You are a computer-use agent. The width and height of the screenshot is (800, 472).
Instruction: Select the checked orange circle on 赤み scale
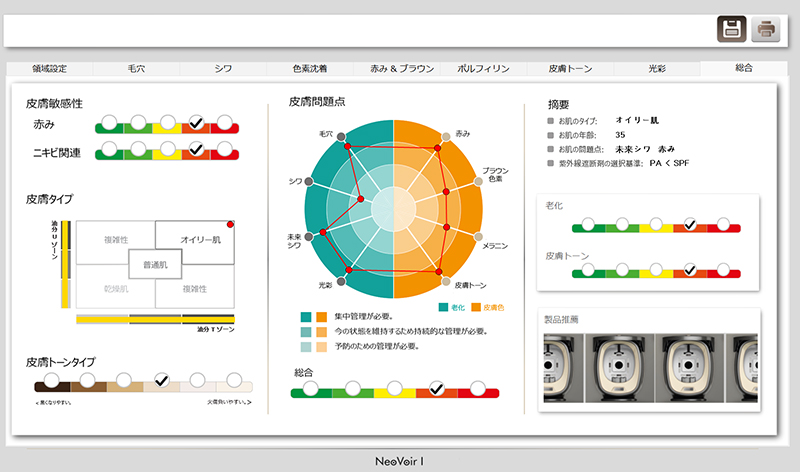pyautogui.click(x=196, y=122)
